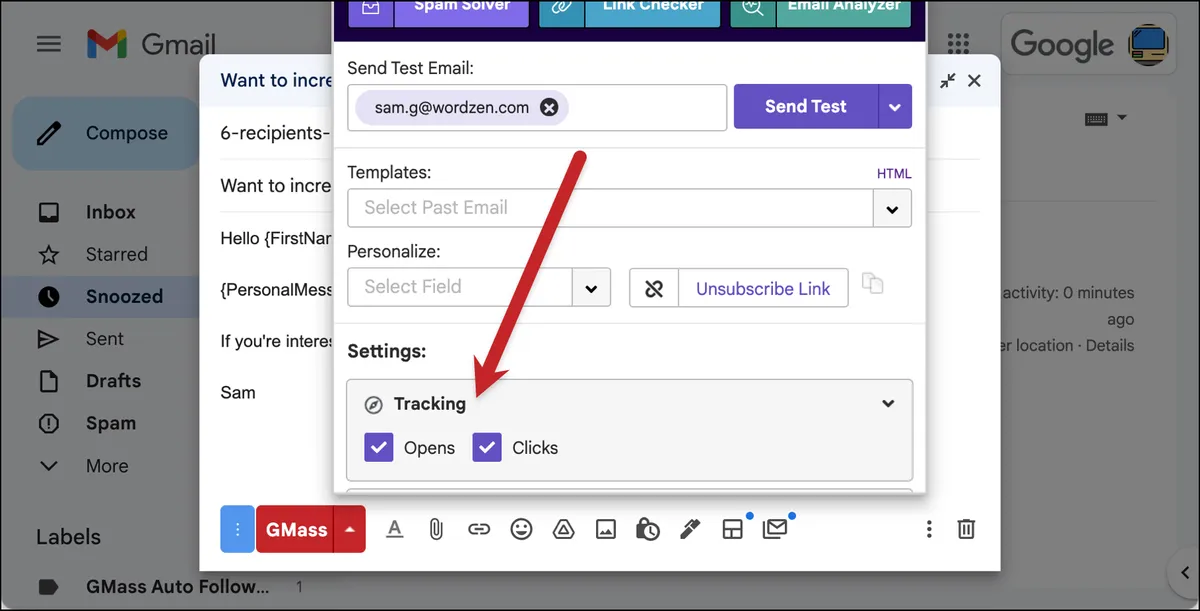Click the Select Field personalize input

[460, 288]
